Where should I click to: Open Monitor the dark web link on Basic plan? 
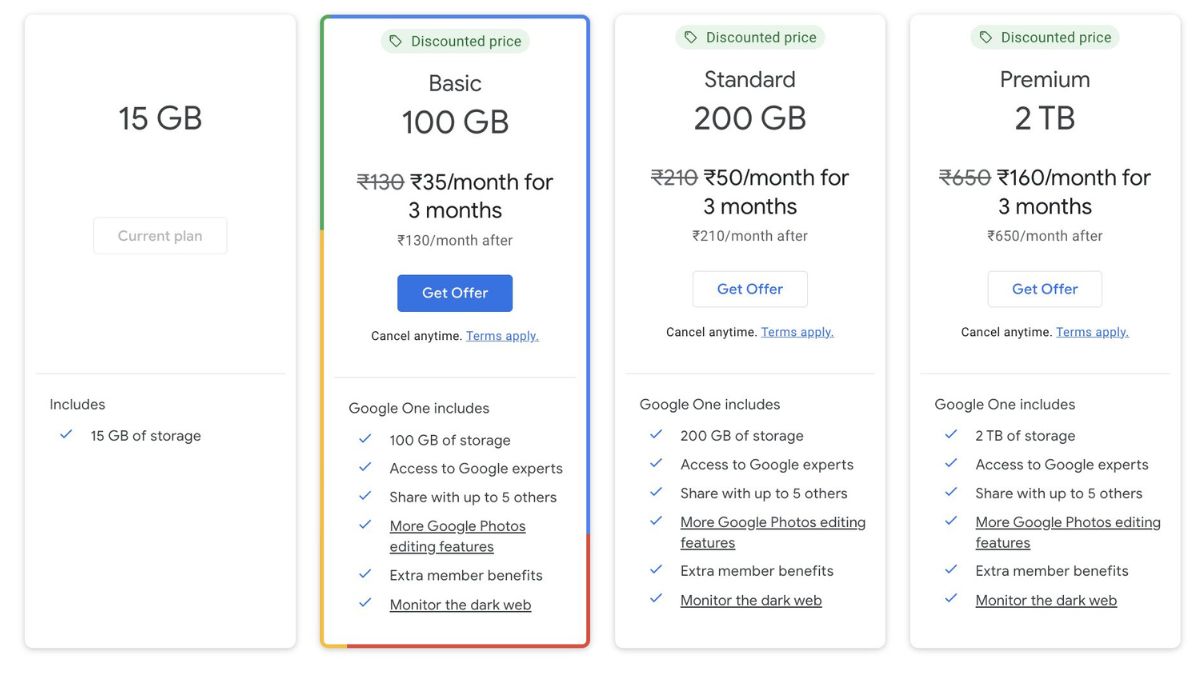[x=460, y=604]
